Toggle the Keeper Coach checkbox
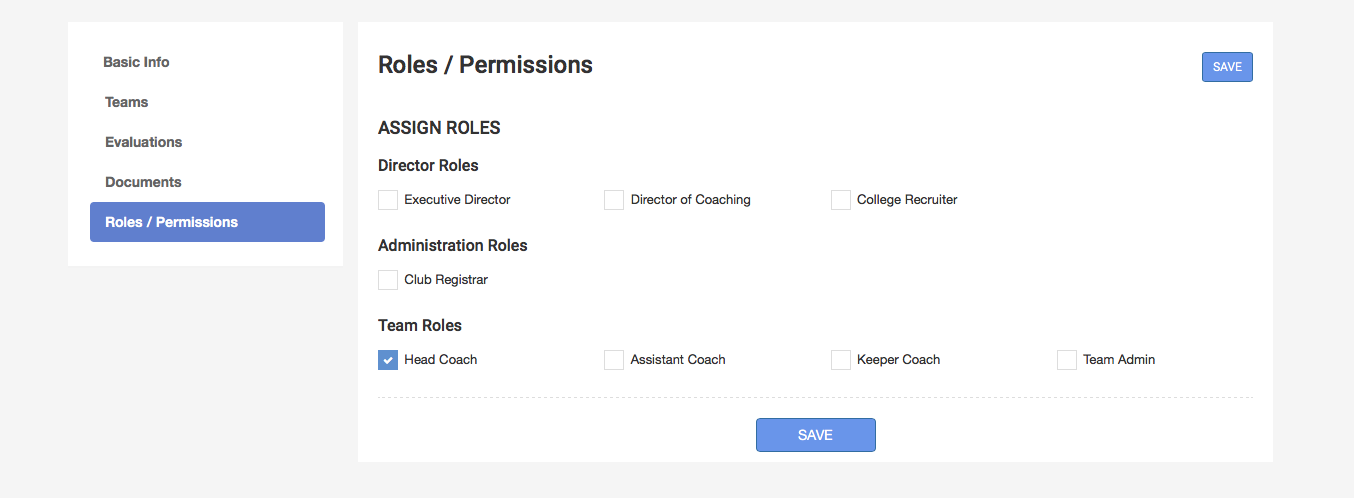 [x=841, y=360]
